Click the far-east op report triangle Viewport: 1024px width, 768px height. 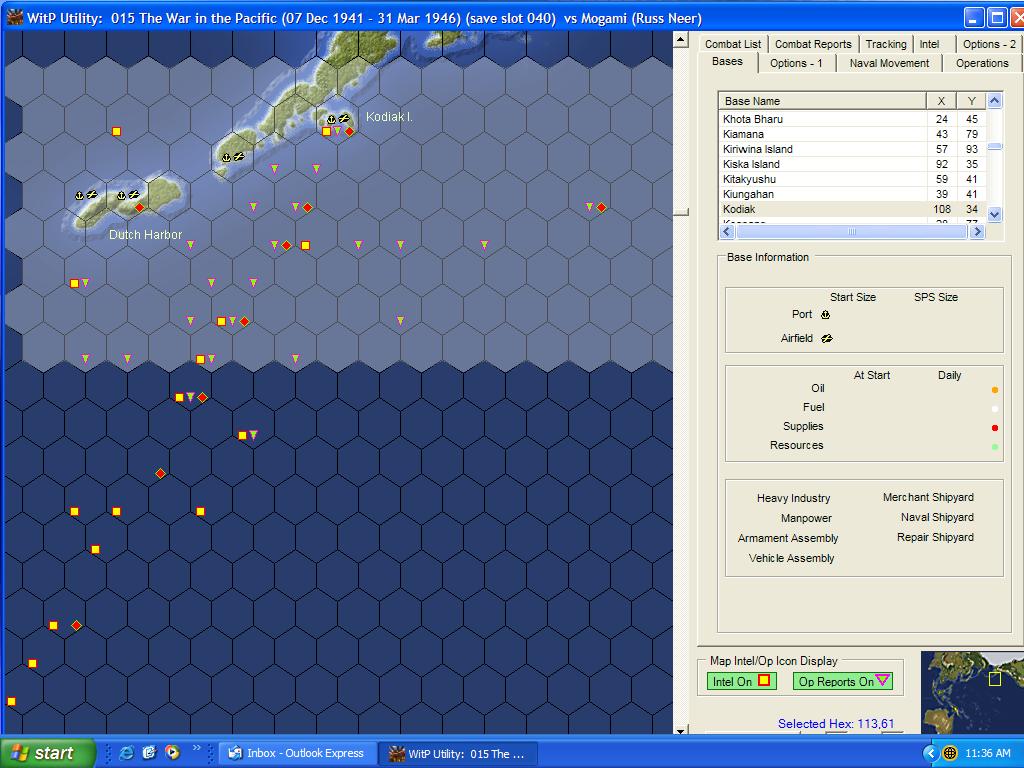click(590, 207)
